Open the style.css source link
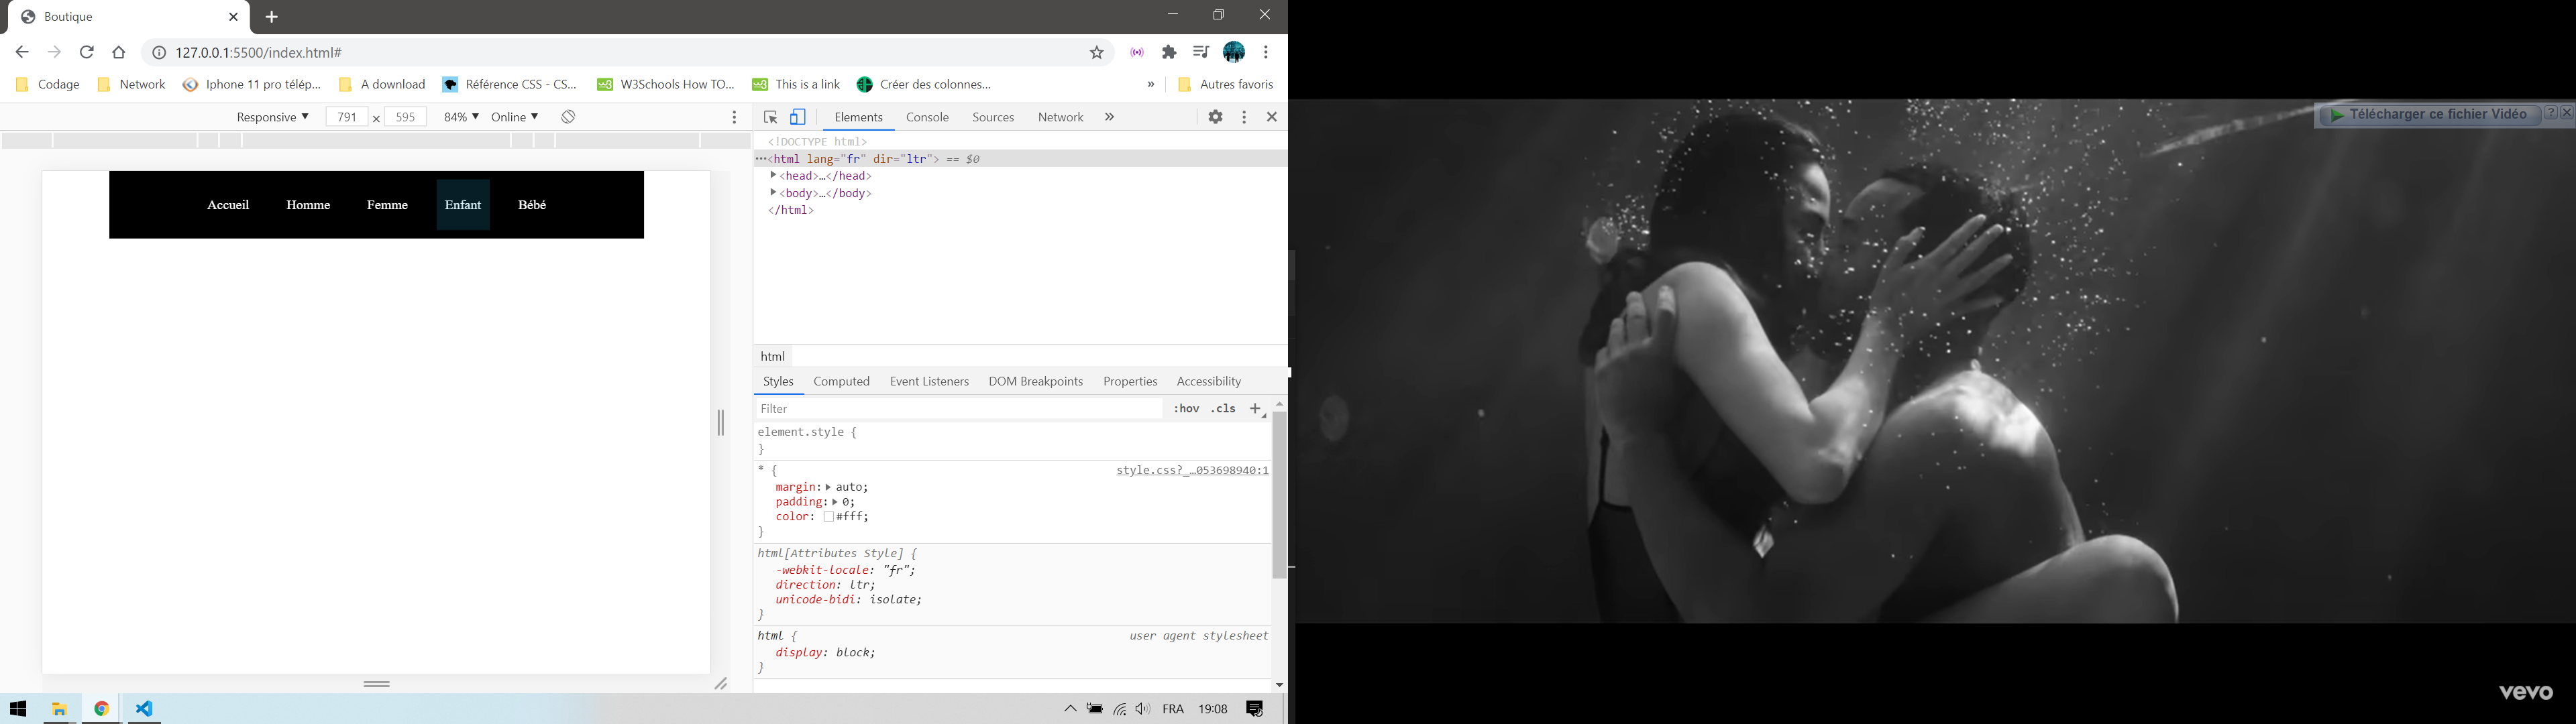 (x=1192, y=470)
